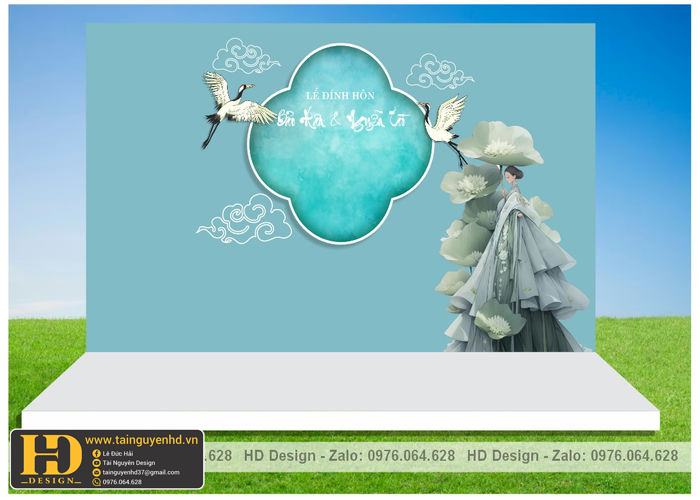Click the Lê Đức Hải Facebook name
700x500 pixels.
click(120, 454)
